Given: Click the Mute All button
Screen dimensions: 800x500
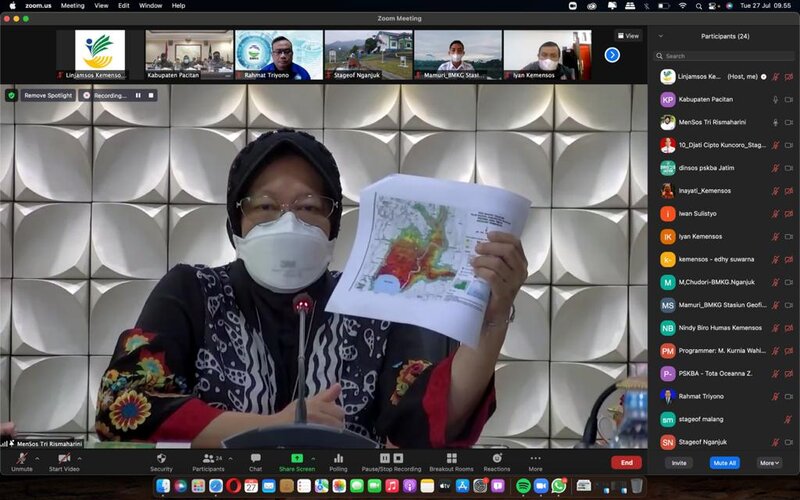Looking at the screenshot, I should coord(725,463).
